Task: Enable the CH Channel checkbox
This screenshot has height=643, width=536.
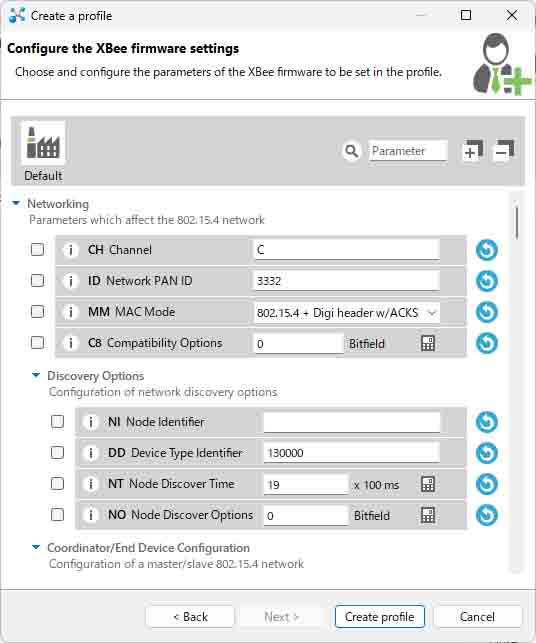Action: tap(37, 249)
